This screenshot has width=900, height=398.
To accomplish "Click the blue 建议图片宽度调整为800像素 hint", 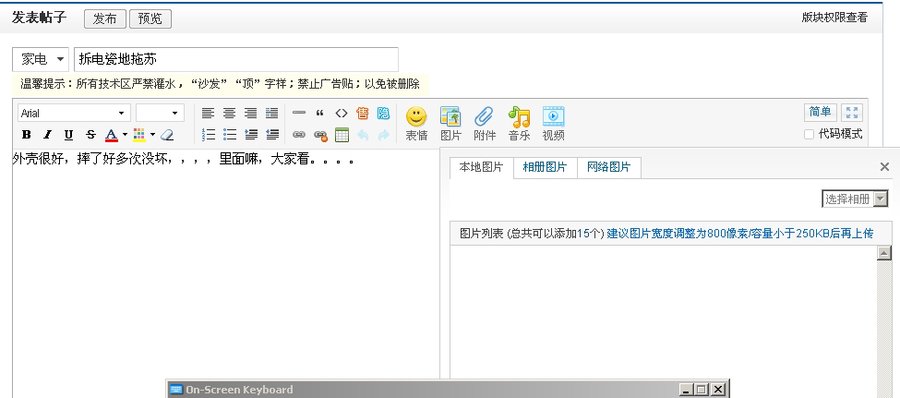I will tap(740, 234).
